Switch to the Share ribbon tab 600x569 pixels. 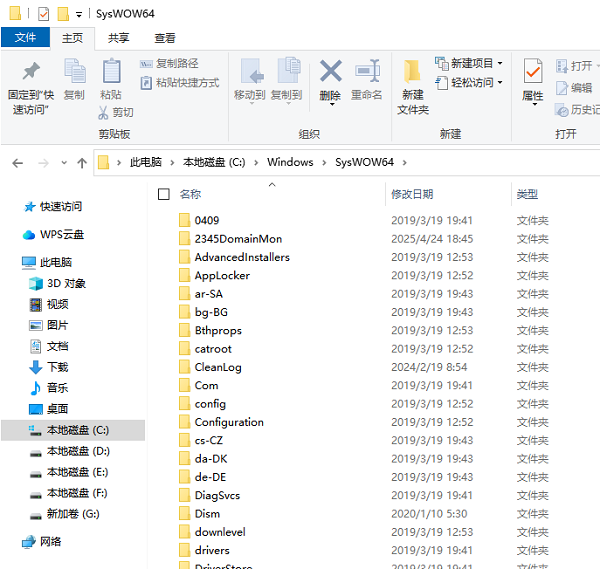(x=119, y=38)
